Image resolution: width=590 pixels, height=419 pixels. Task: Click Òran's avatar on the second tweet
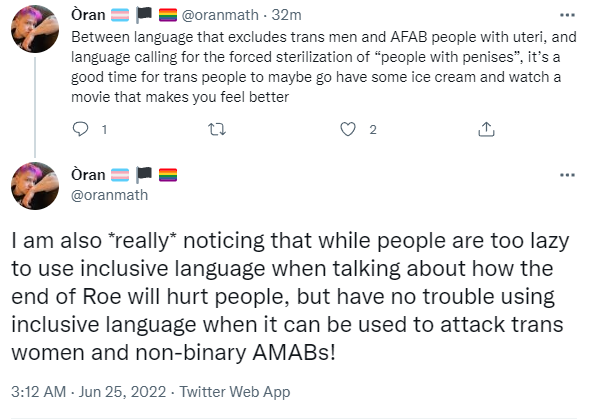pos(35,186)
